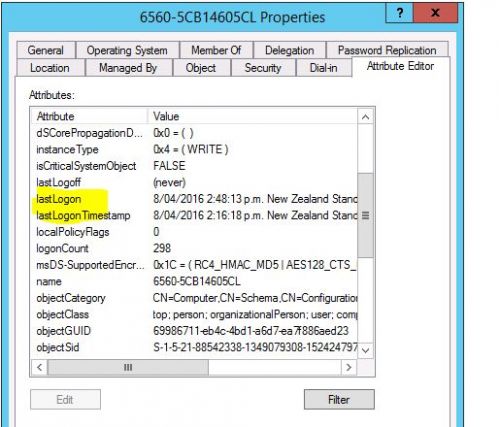Click the horizontal scroll left arrow

coord(40,367)
